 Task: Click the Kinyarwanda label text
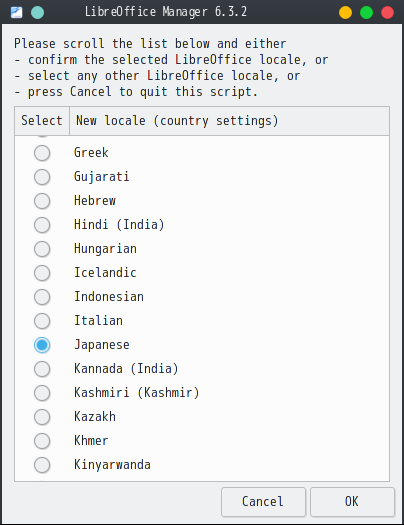pos(112,465)
